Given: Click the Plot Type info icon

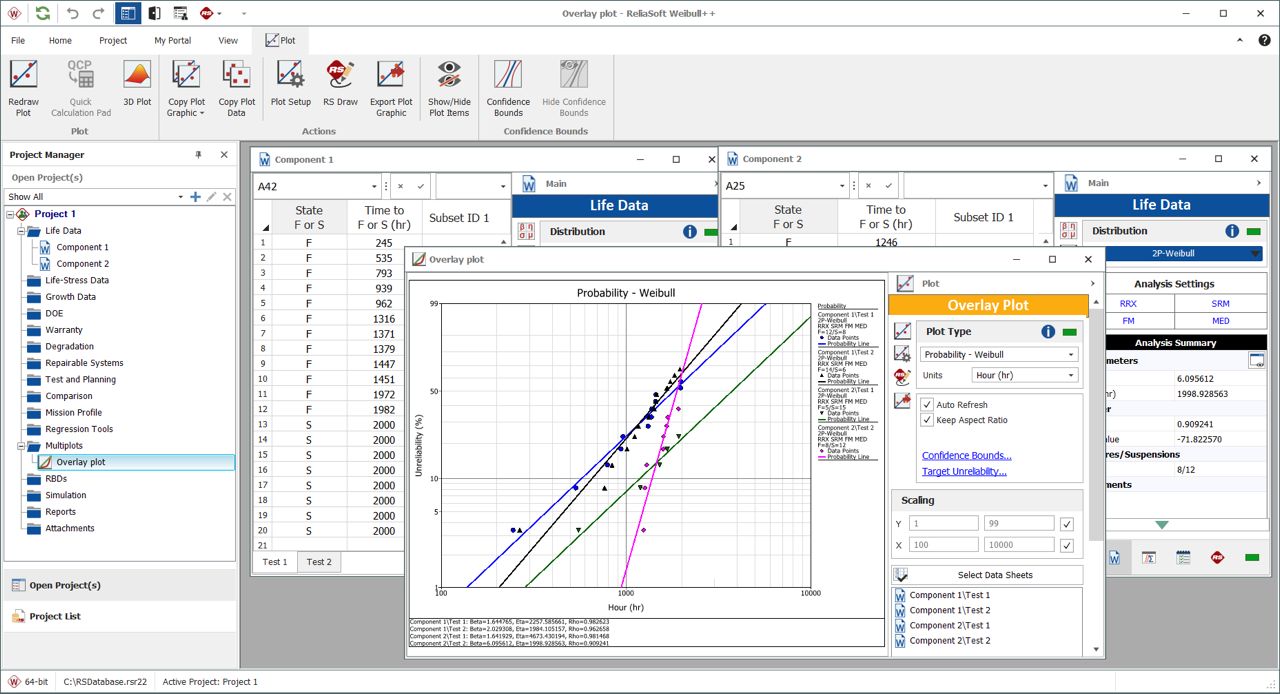Looking at the screenshot, I should click(1048, 332).
